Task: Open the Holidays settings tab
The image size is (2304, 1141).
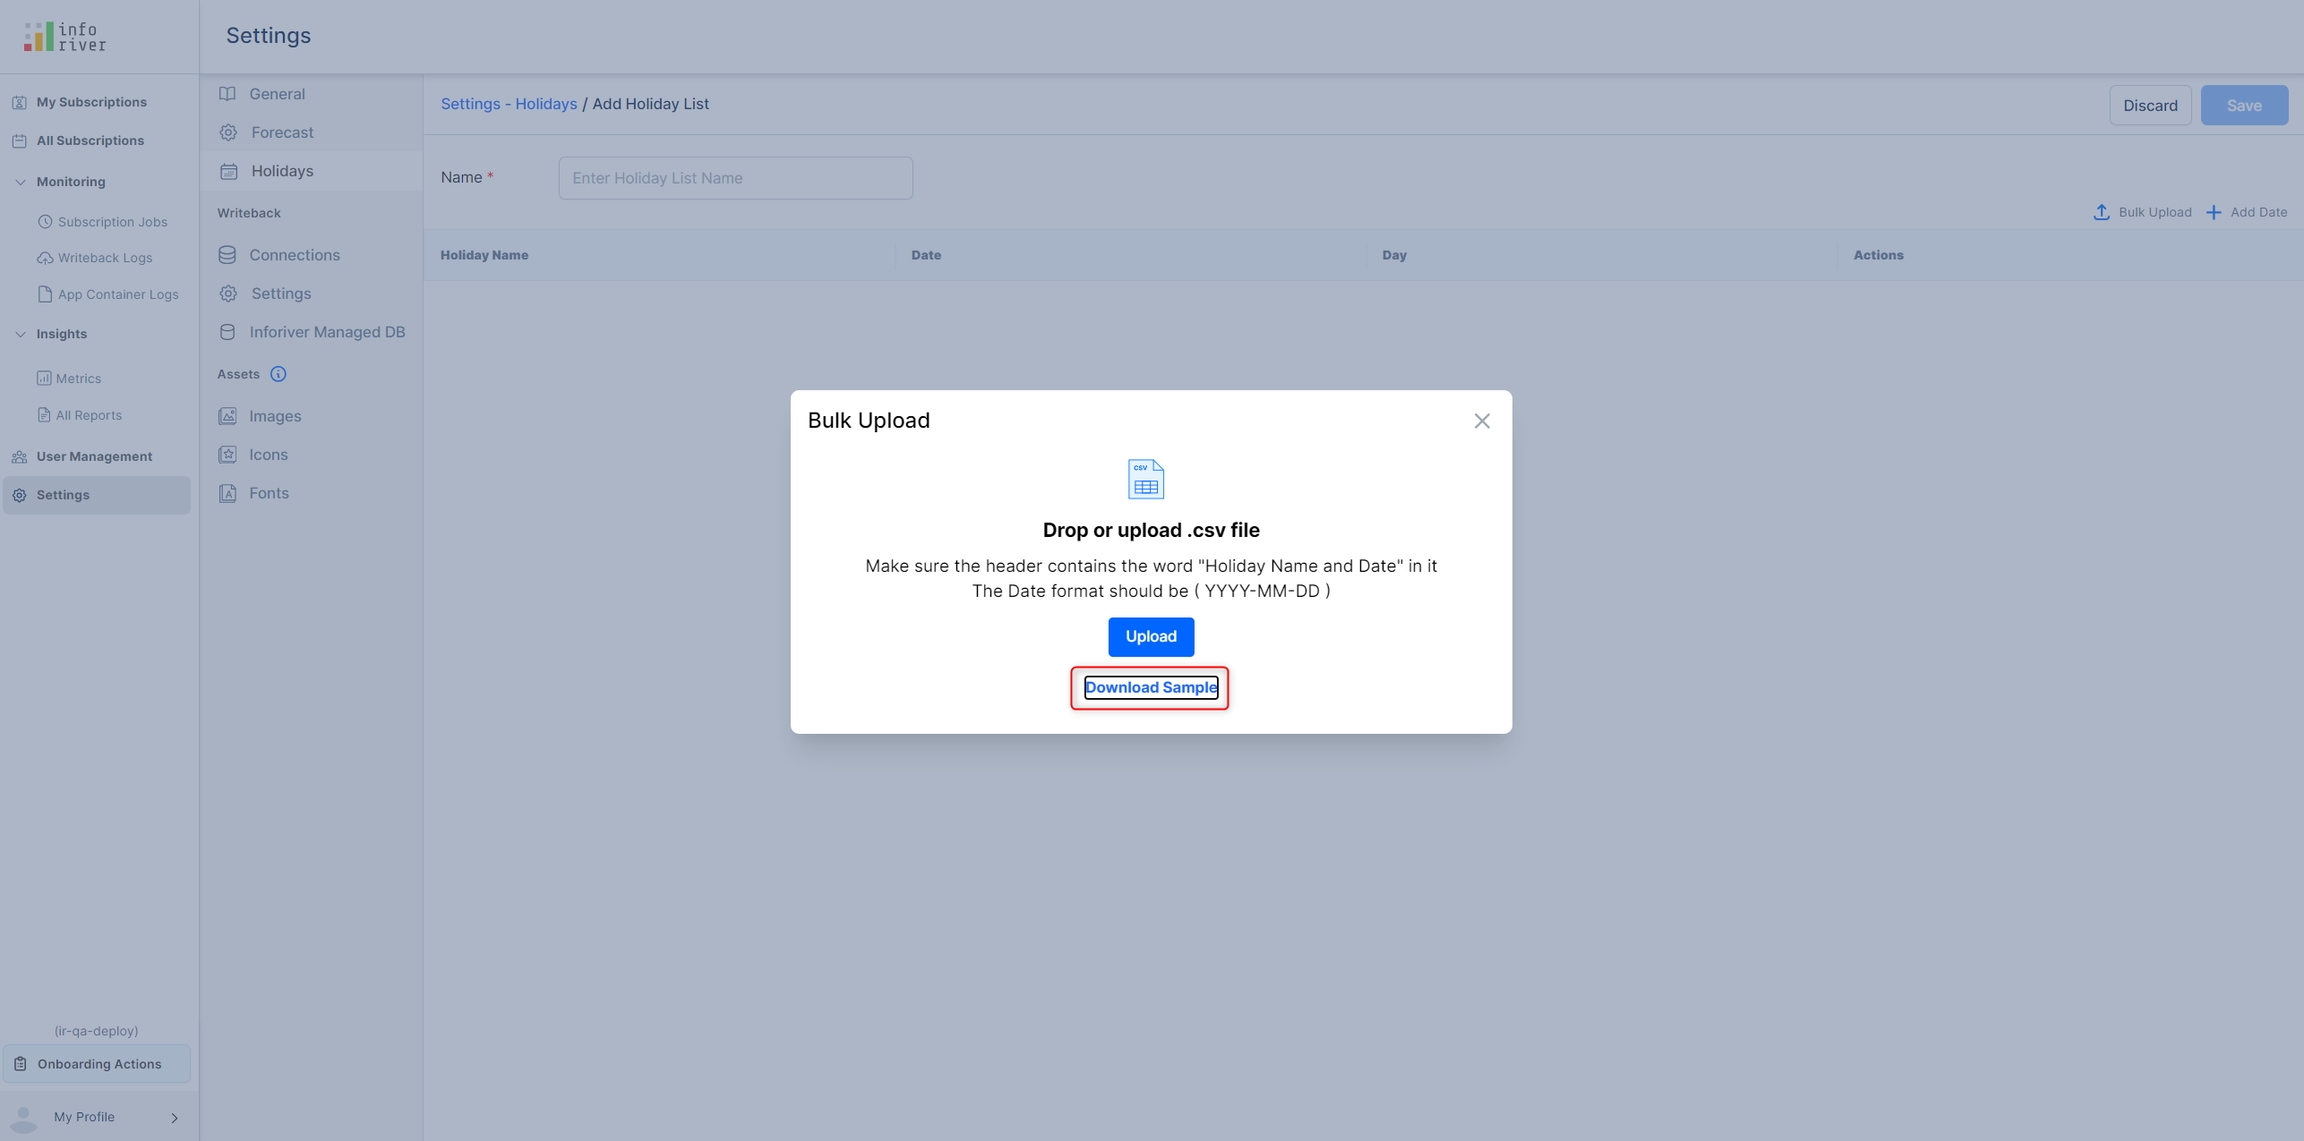Action: (x=282, y=171)
